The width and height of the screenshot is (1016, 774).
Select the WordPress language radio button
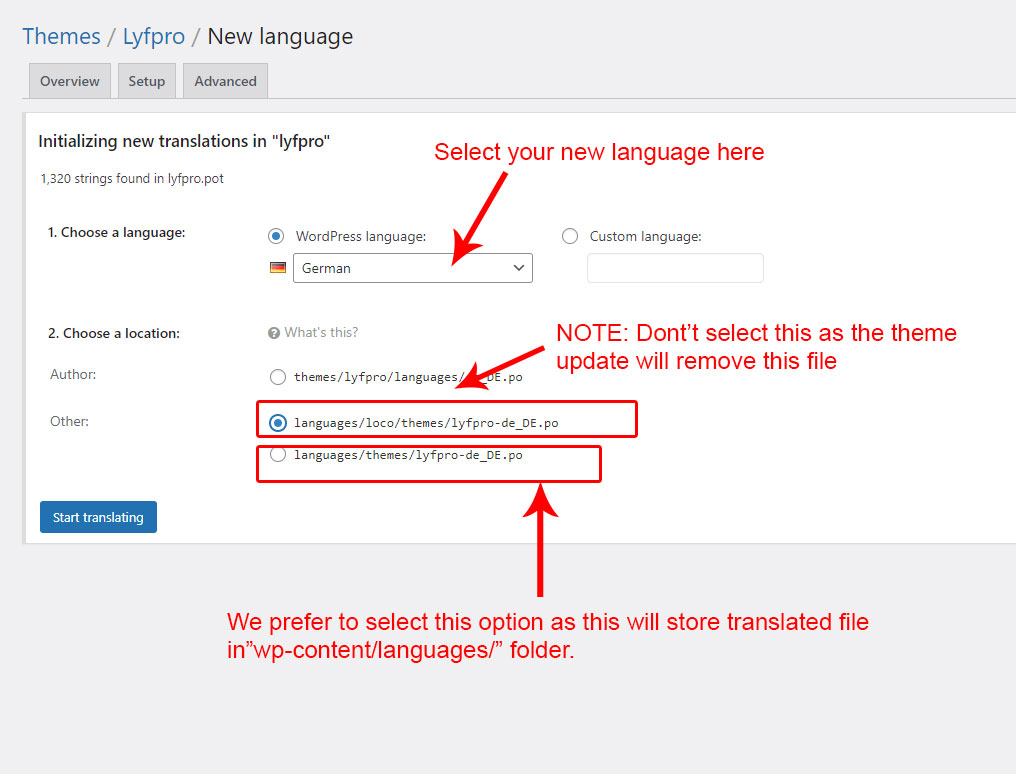tap(276, 237)
